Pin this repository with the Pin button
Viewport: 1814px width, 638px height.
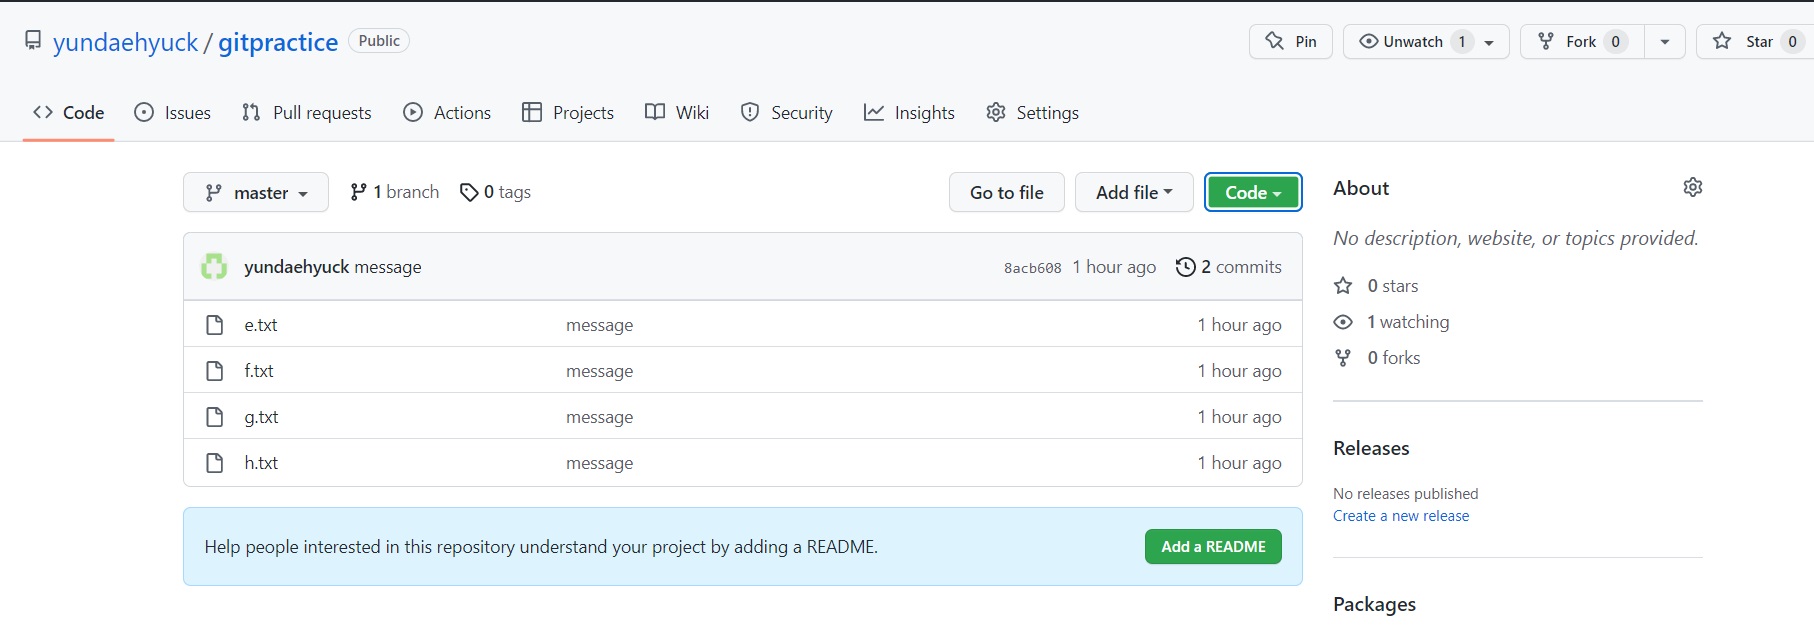click(1291, 41)
